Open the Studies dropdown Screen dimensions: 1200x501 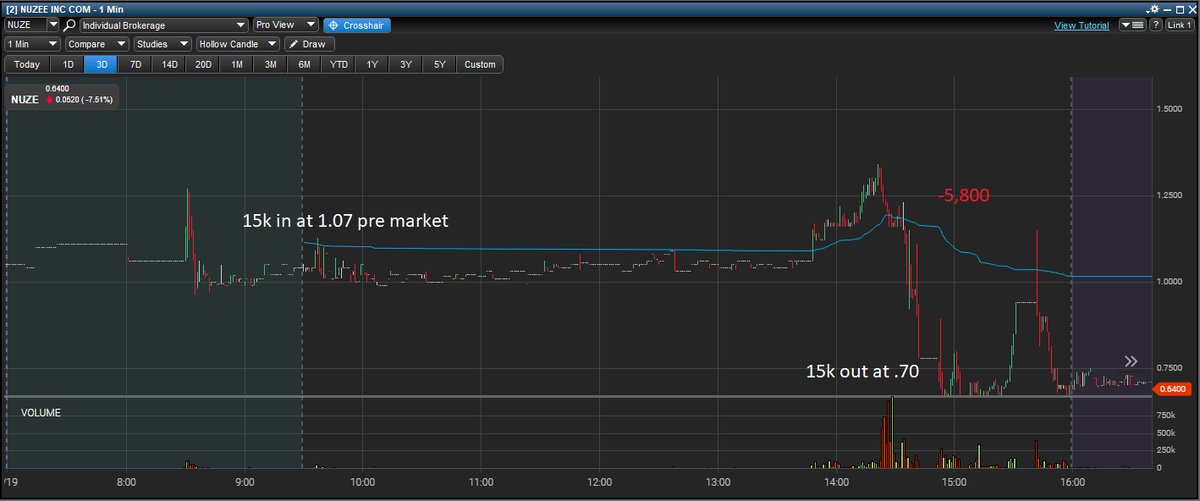(x=163, y=44)
